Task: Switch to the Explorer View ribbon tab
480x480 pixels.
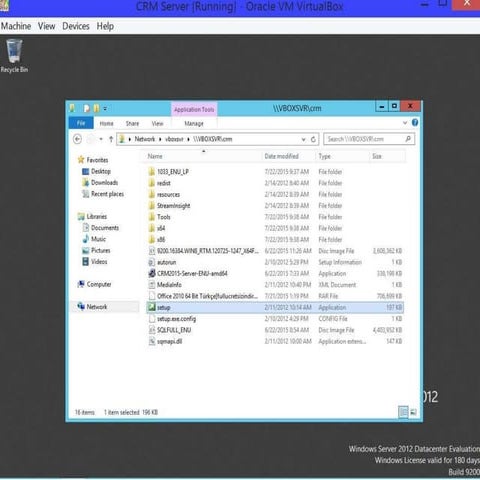Action: click(x=157, y=123)
